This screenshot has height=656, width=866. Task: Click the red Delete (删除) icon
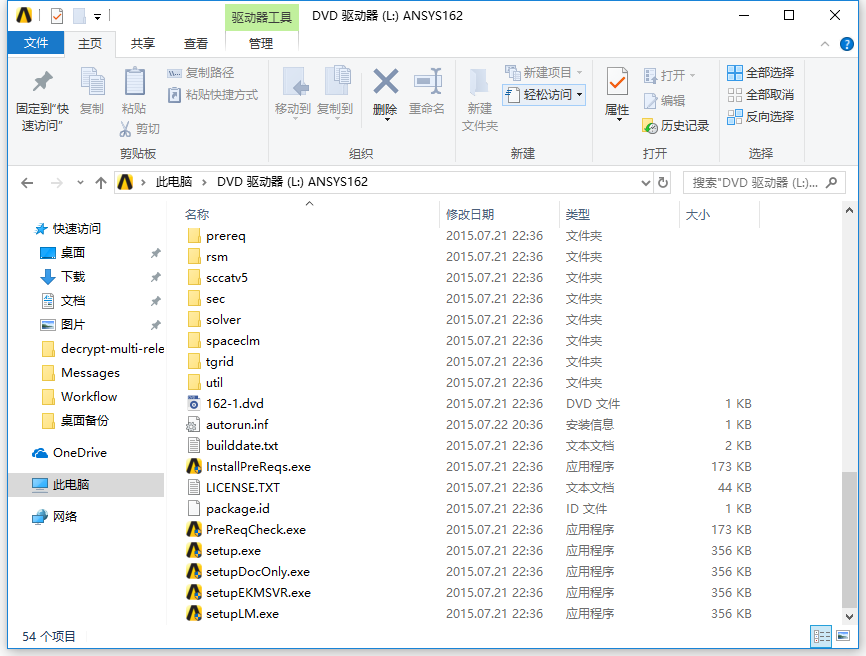386,82
